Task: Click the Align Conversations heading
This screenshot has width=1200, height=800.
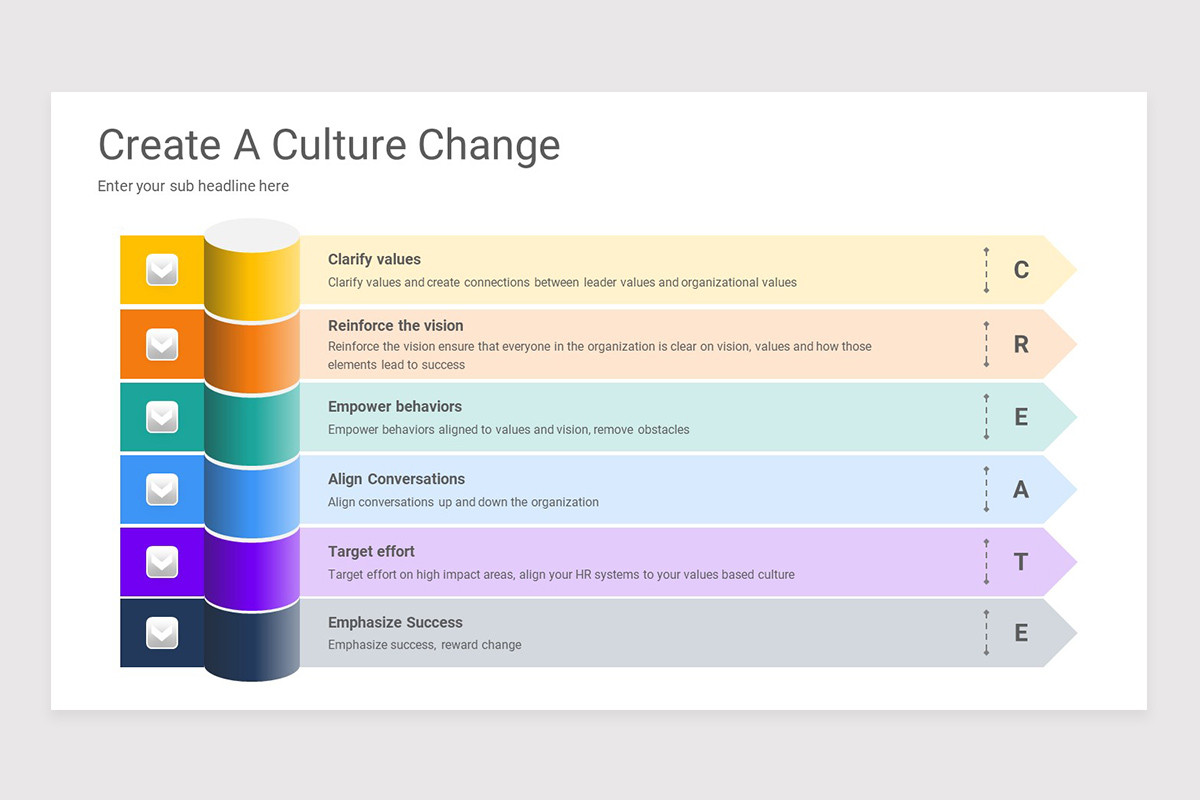Action: coord(396,479)
